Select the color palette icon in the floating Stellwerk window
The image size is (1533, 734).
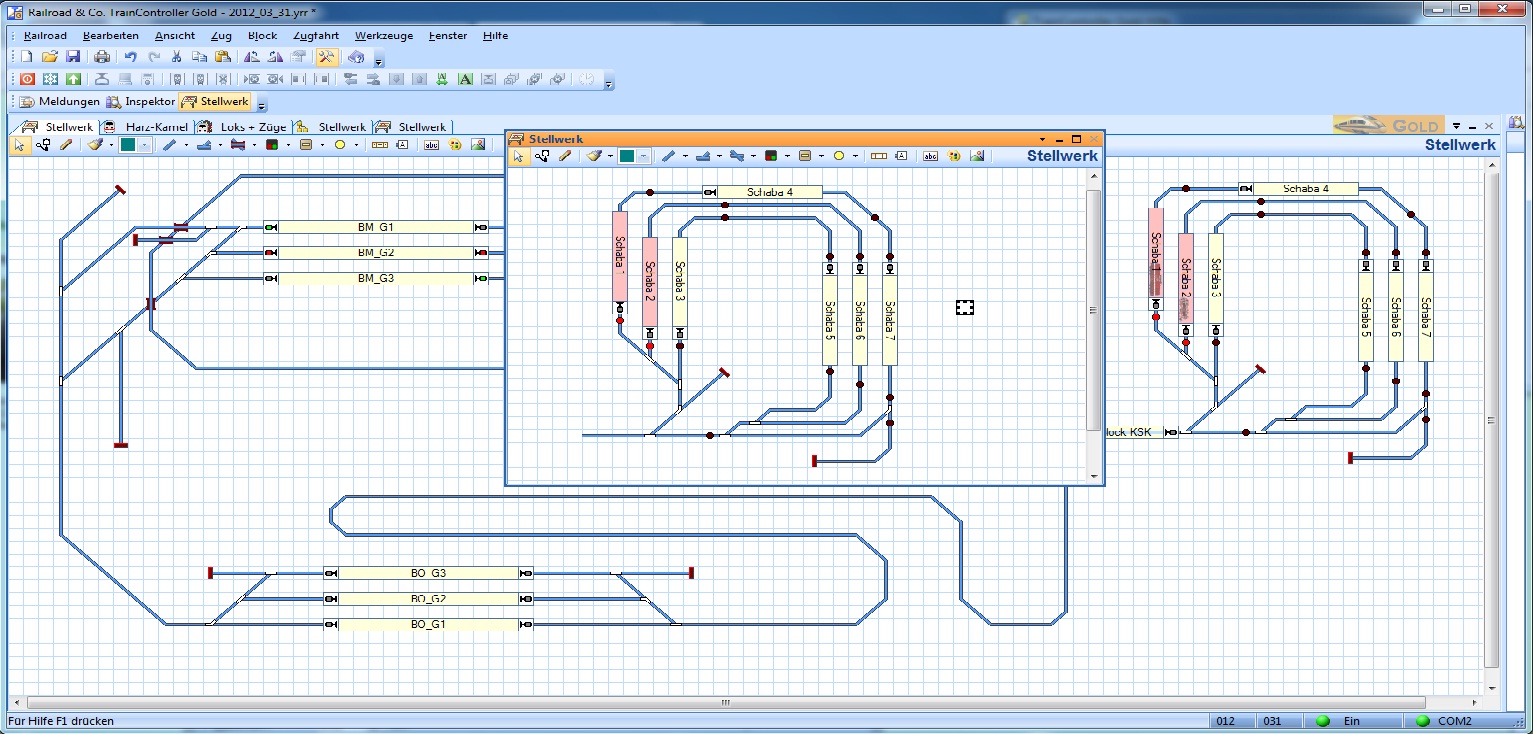click(954, 156)
